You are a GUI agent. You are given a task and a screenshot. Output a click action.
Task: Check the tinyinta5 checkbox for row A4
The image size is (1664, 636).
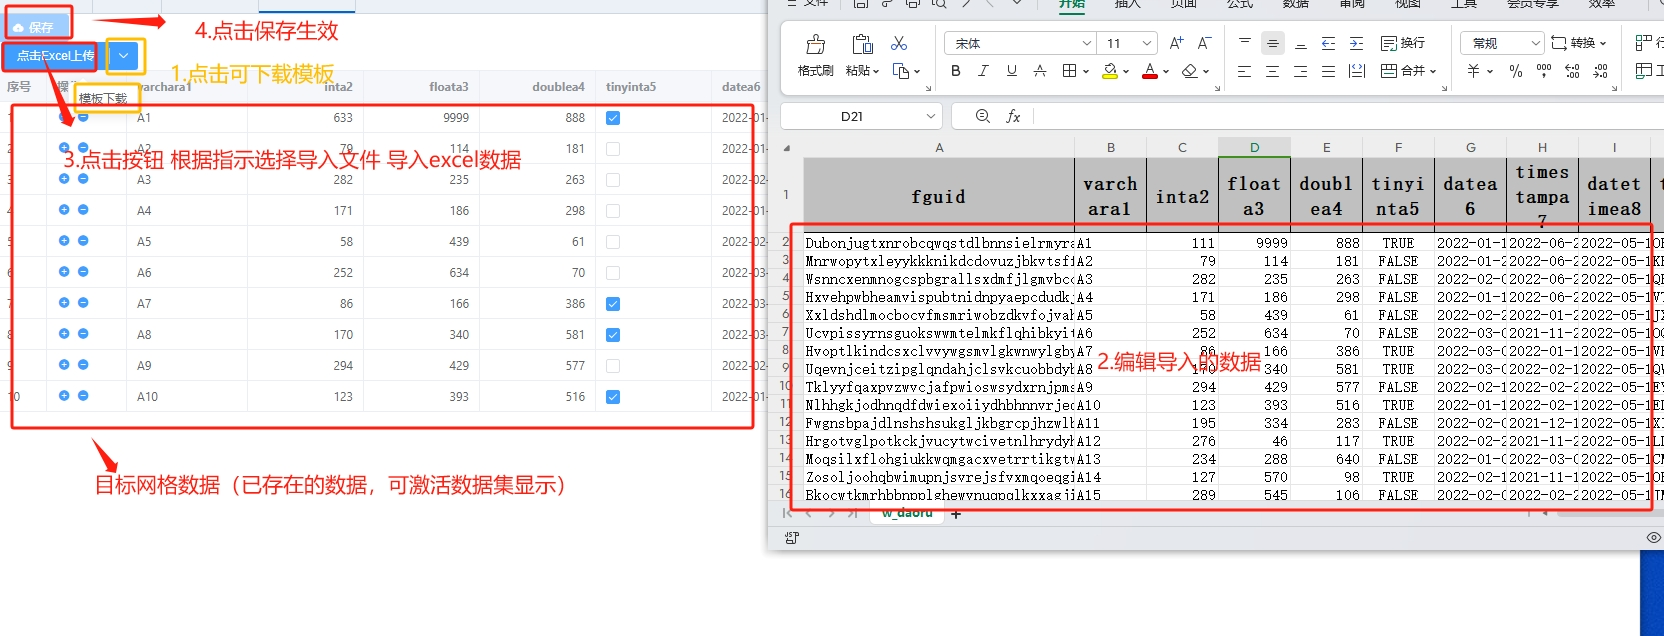613,211
